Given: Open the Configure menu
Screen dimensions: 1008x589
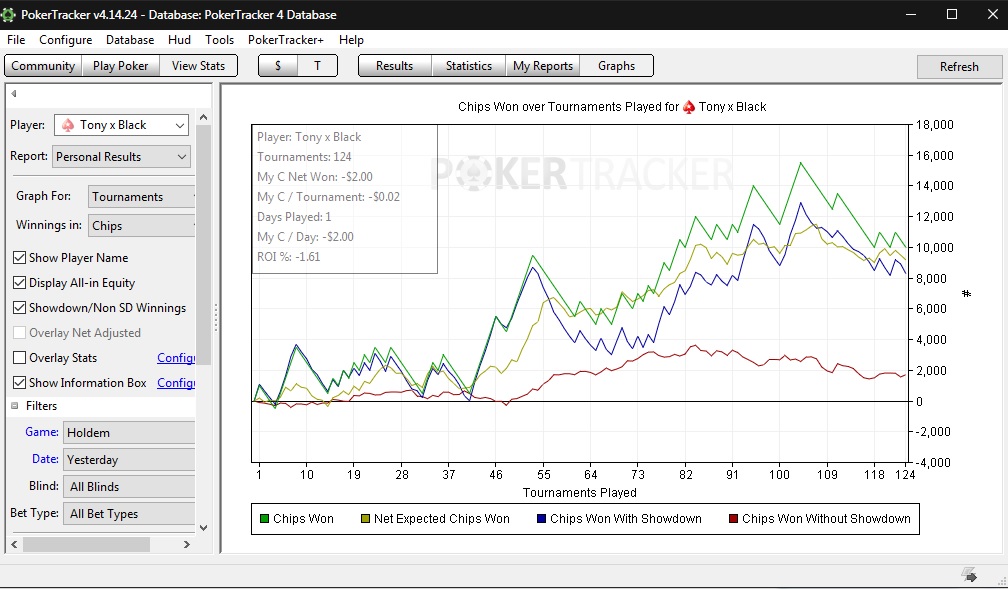Looking at the screenshot, I should click(66, 40).
